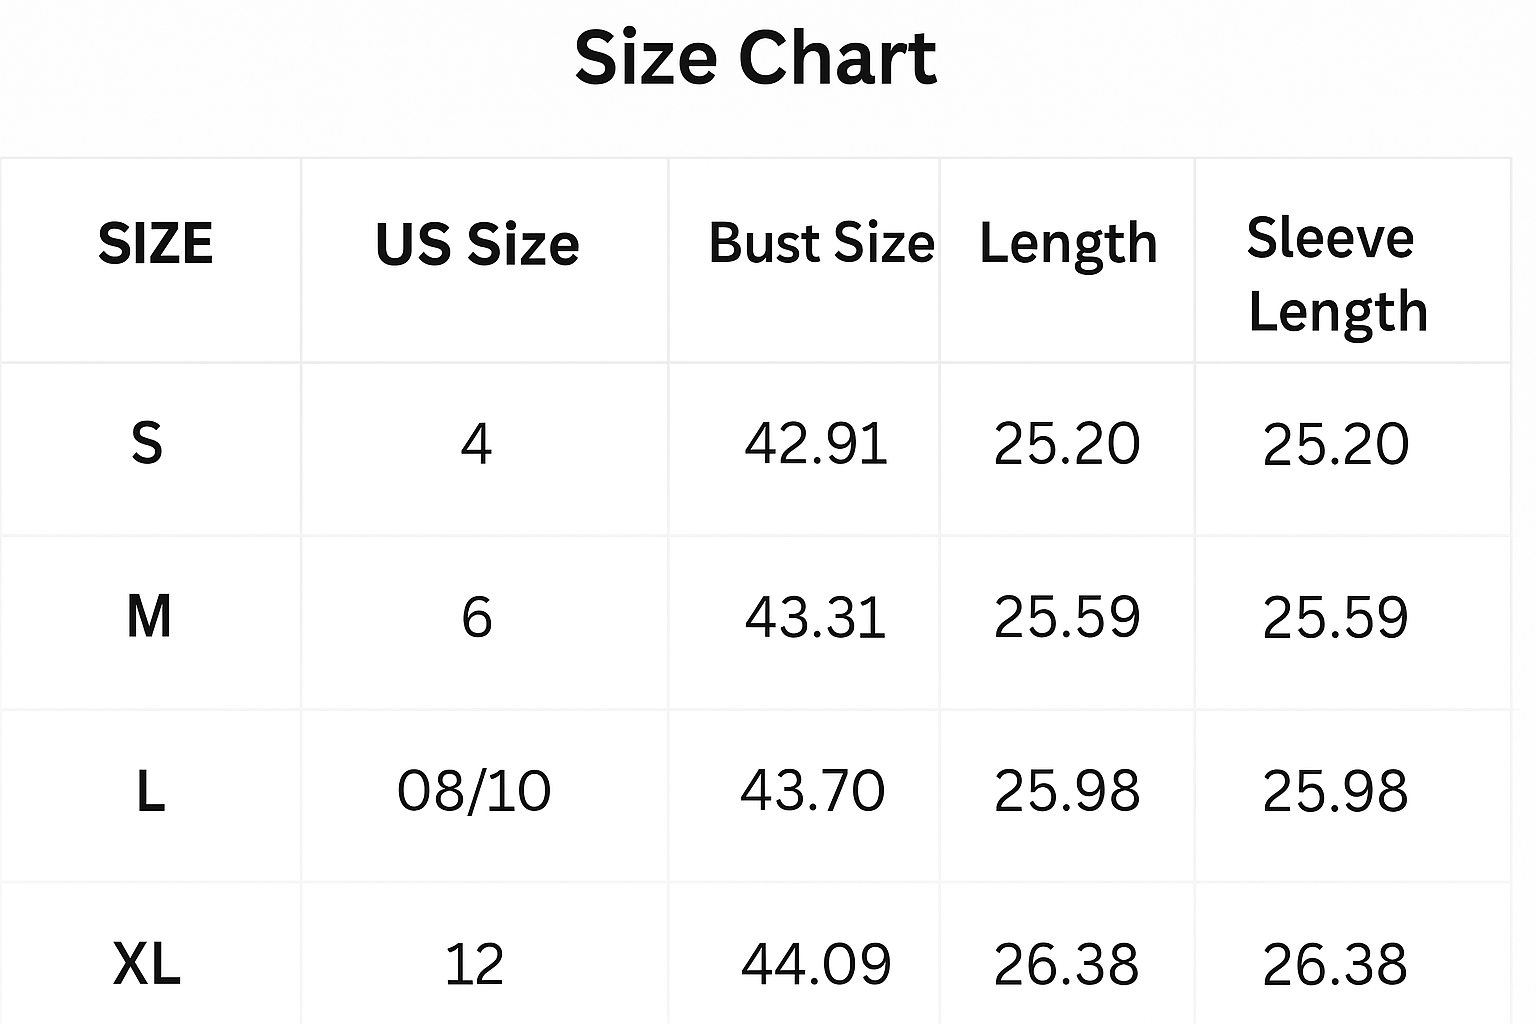Click the Sleeve Length column header
This screenshot has width=1536, height=1024.
coord(1336,274)
